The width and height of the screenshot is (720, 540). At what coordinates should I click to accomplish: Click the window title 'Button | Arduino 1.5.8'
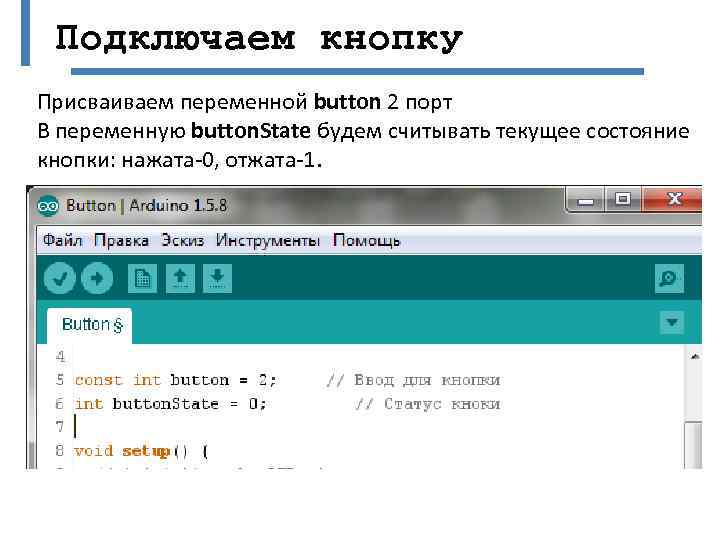click(x=146, y=206)
